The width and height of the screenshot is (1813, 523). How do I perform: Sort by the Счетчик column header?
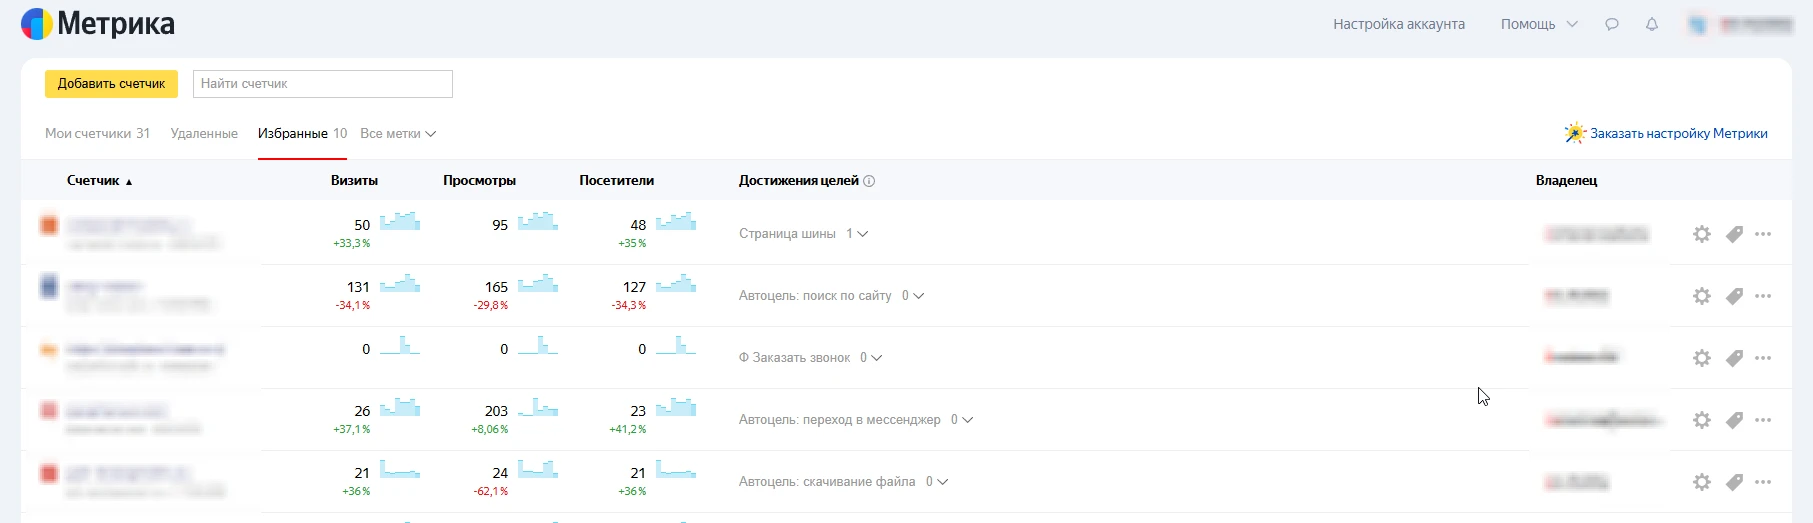coord(99,181)
